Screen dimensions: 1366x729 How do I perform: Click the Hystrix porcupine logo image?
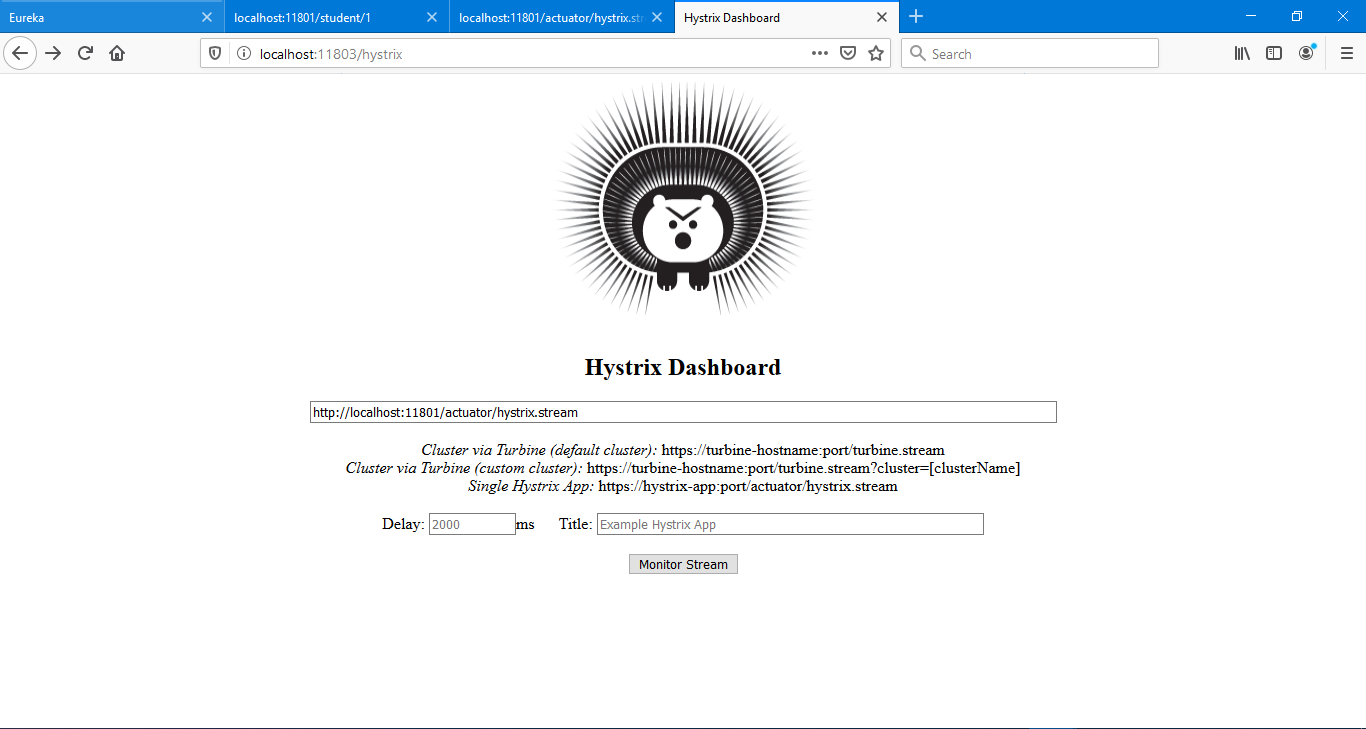click(683, 198)
